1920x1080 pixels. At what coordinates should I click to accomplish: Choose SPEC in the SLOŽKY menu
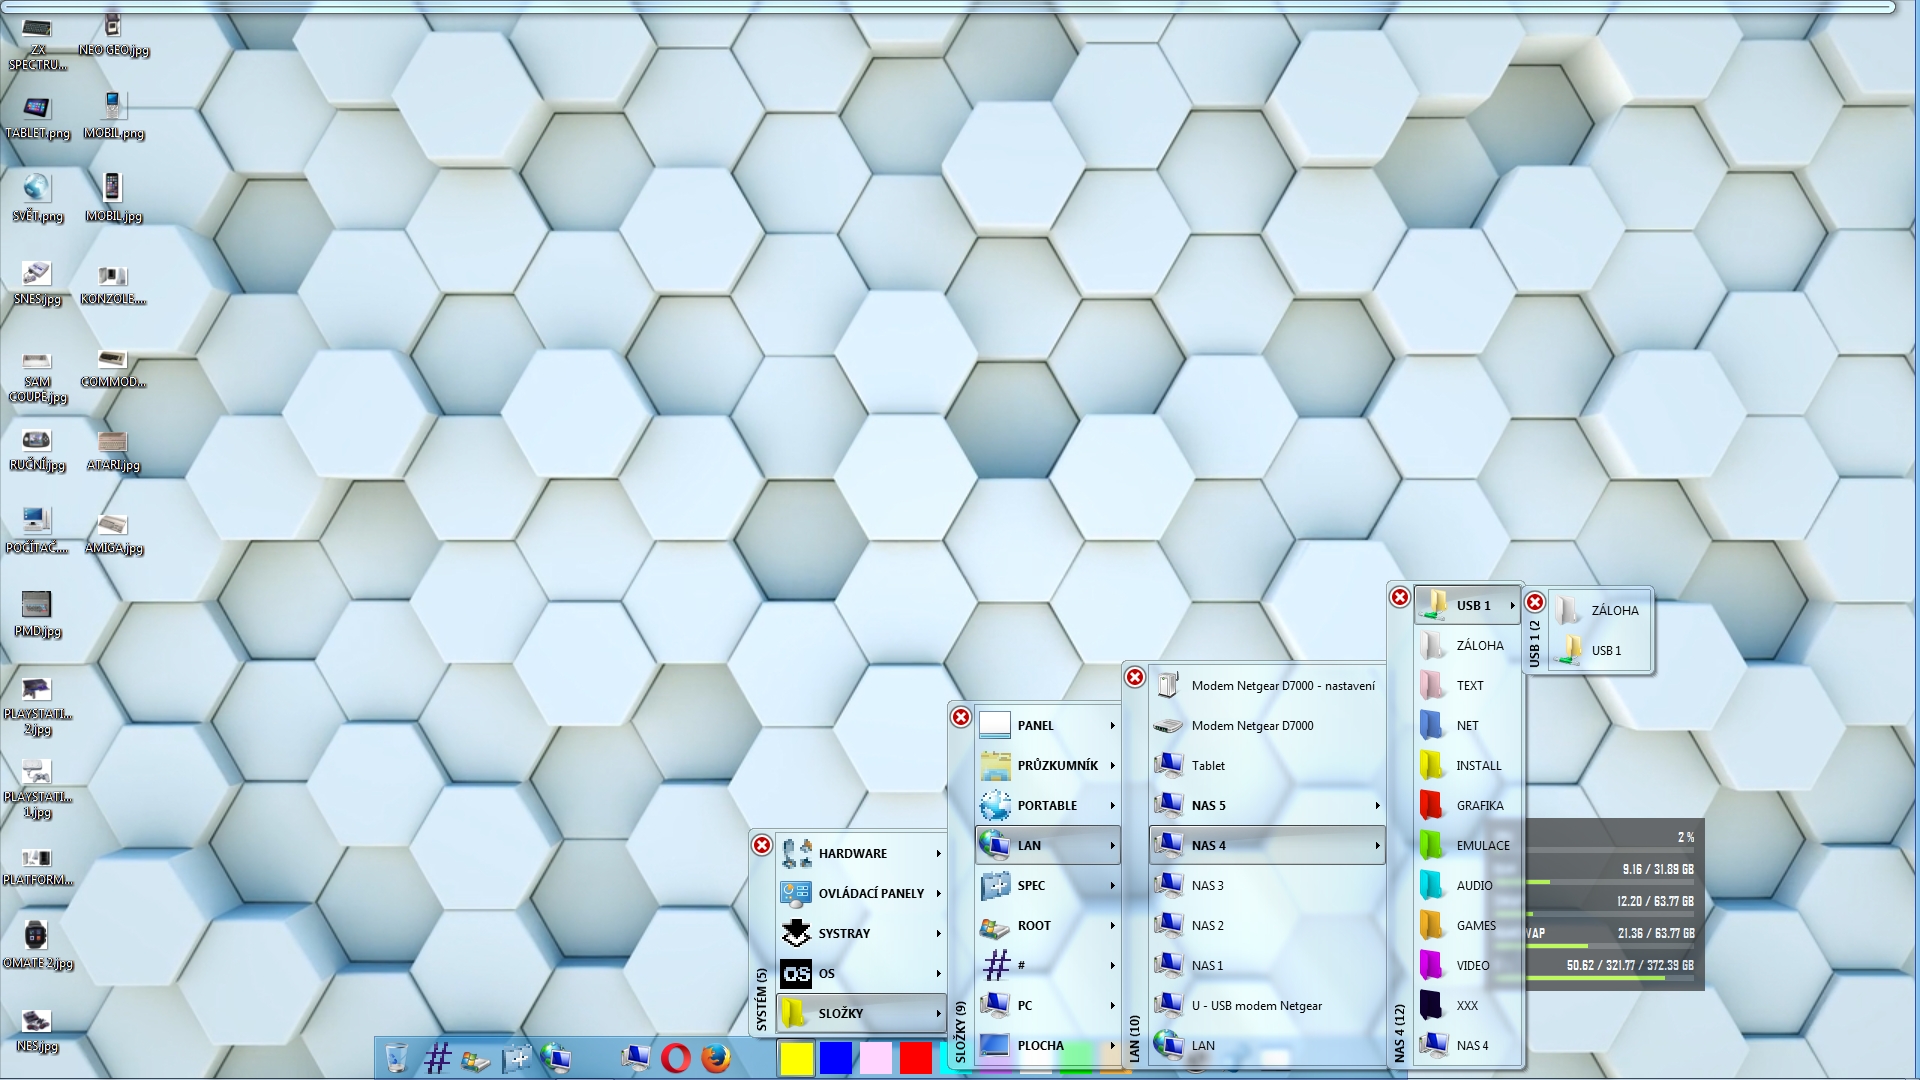1047,885
